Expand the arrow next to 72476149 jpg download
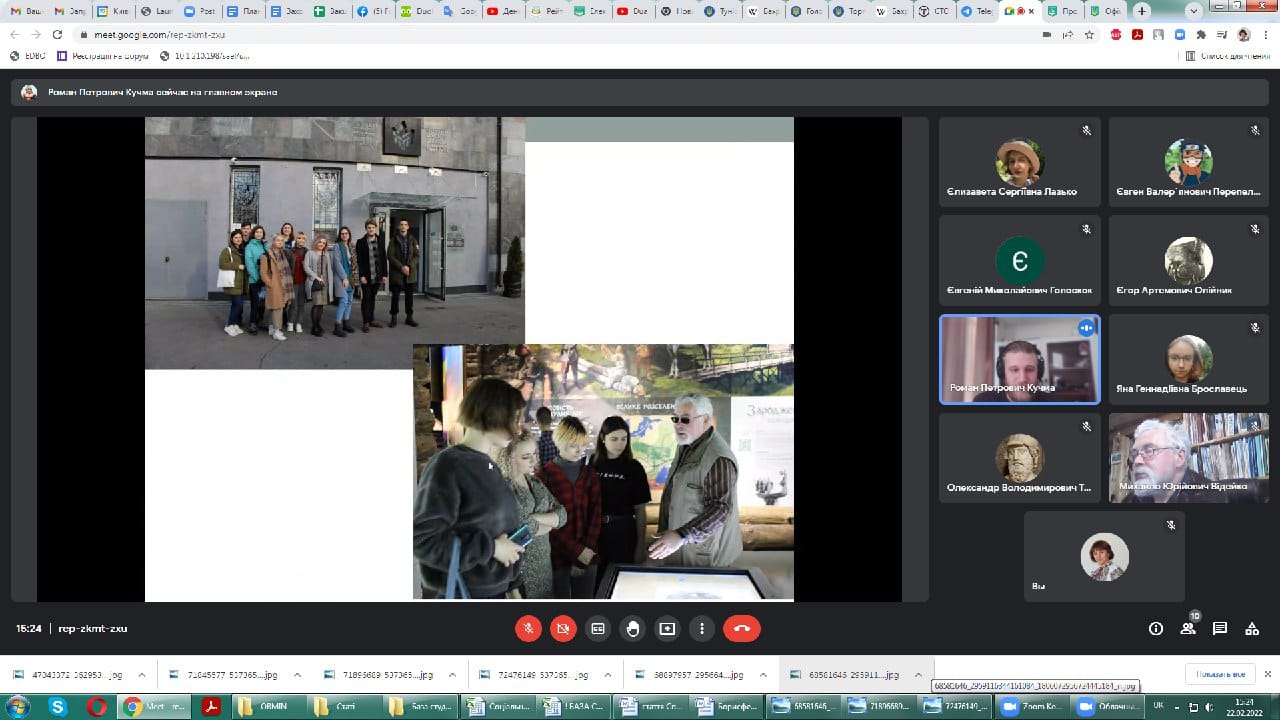The image size is (1280, 720). coord(606,675)
